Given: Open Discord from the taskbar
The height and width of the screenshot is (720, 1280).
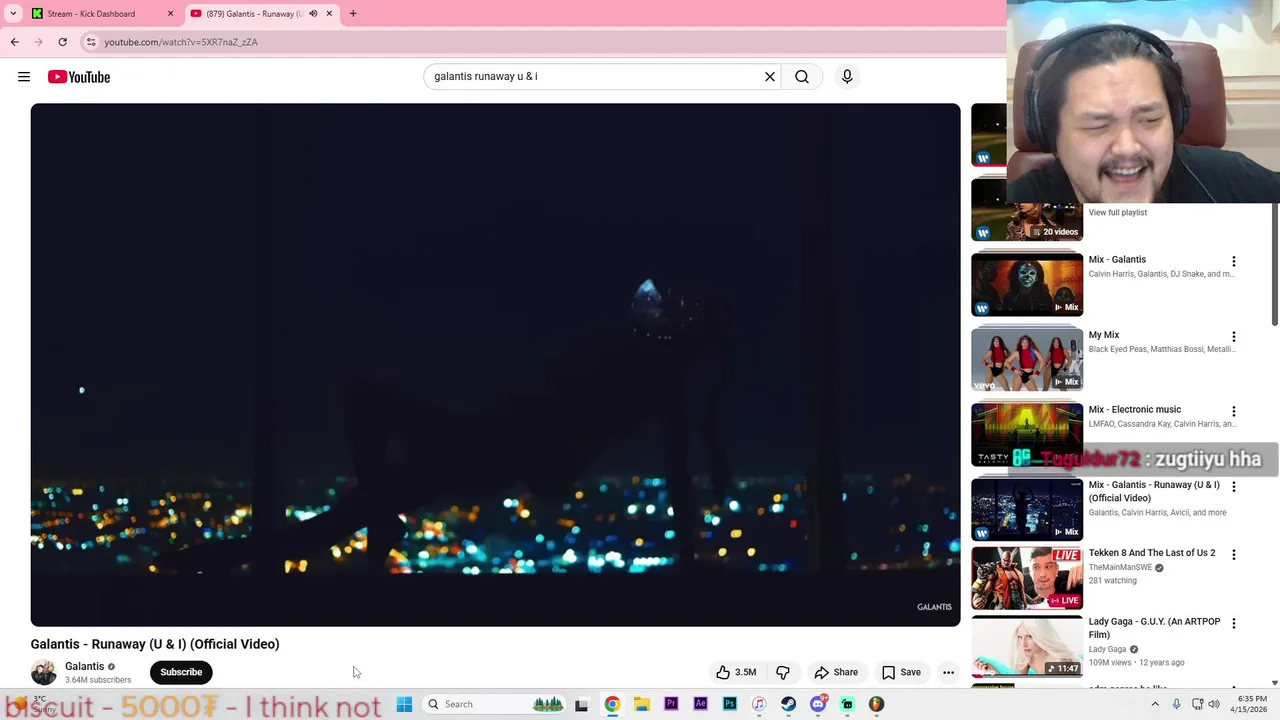Looking at the screenshot, I should pyautogui.click(x=817, y=704).
